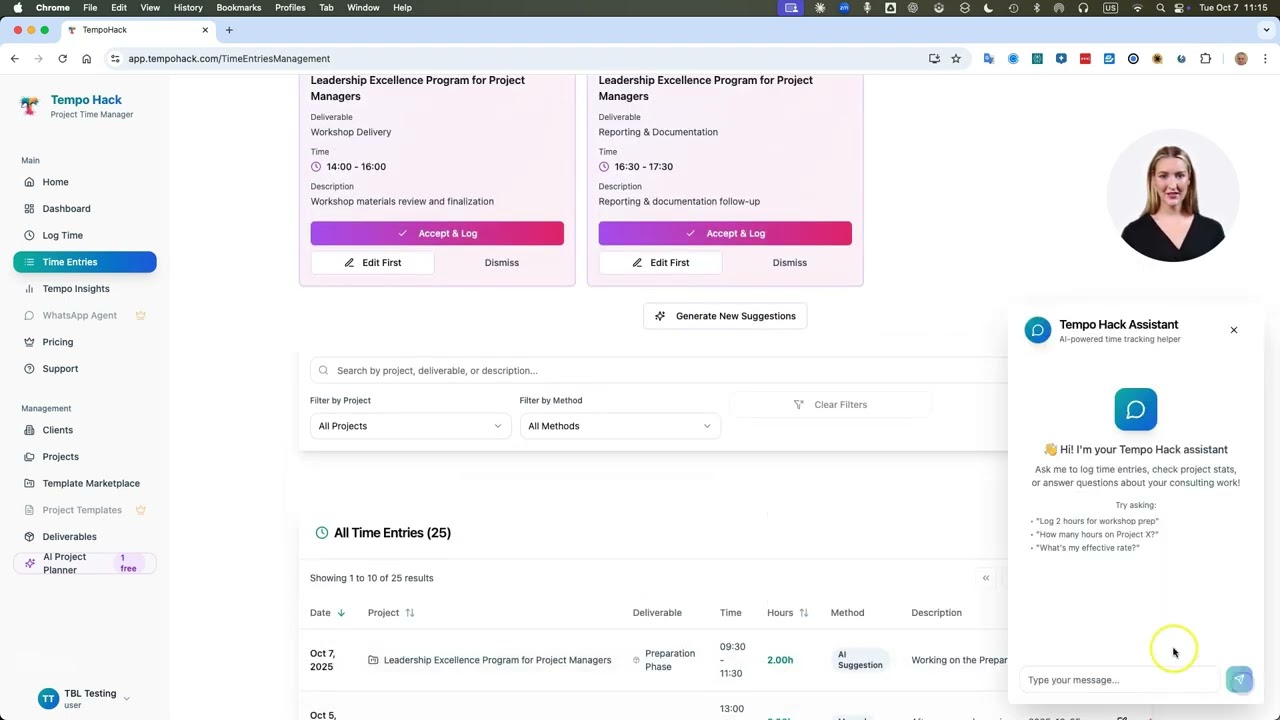Edit the Reporting & Documentation suggestion first
This screenshot has height=720, width=1280.
(x=661, y=263)
